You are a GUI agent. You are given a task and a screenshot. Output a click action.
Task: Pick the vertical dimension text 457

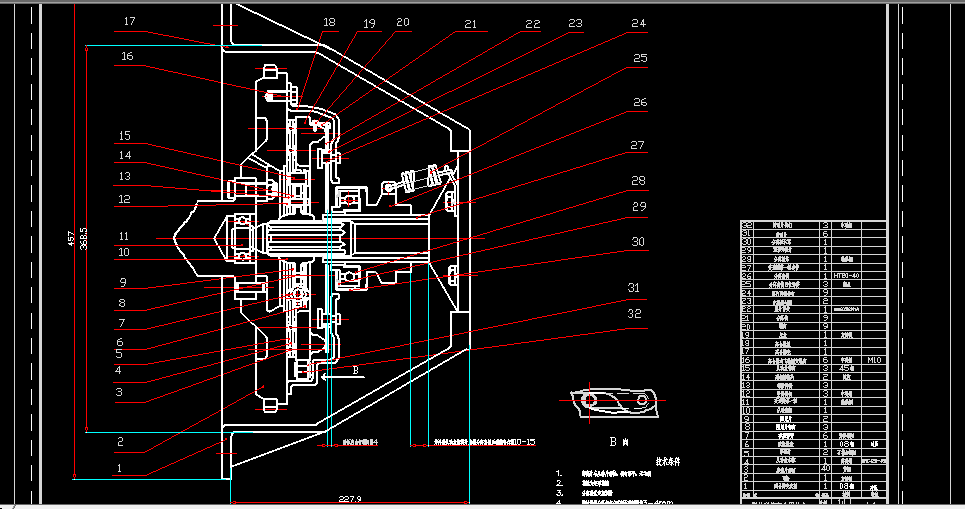point(71,239)
